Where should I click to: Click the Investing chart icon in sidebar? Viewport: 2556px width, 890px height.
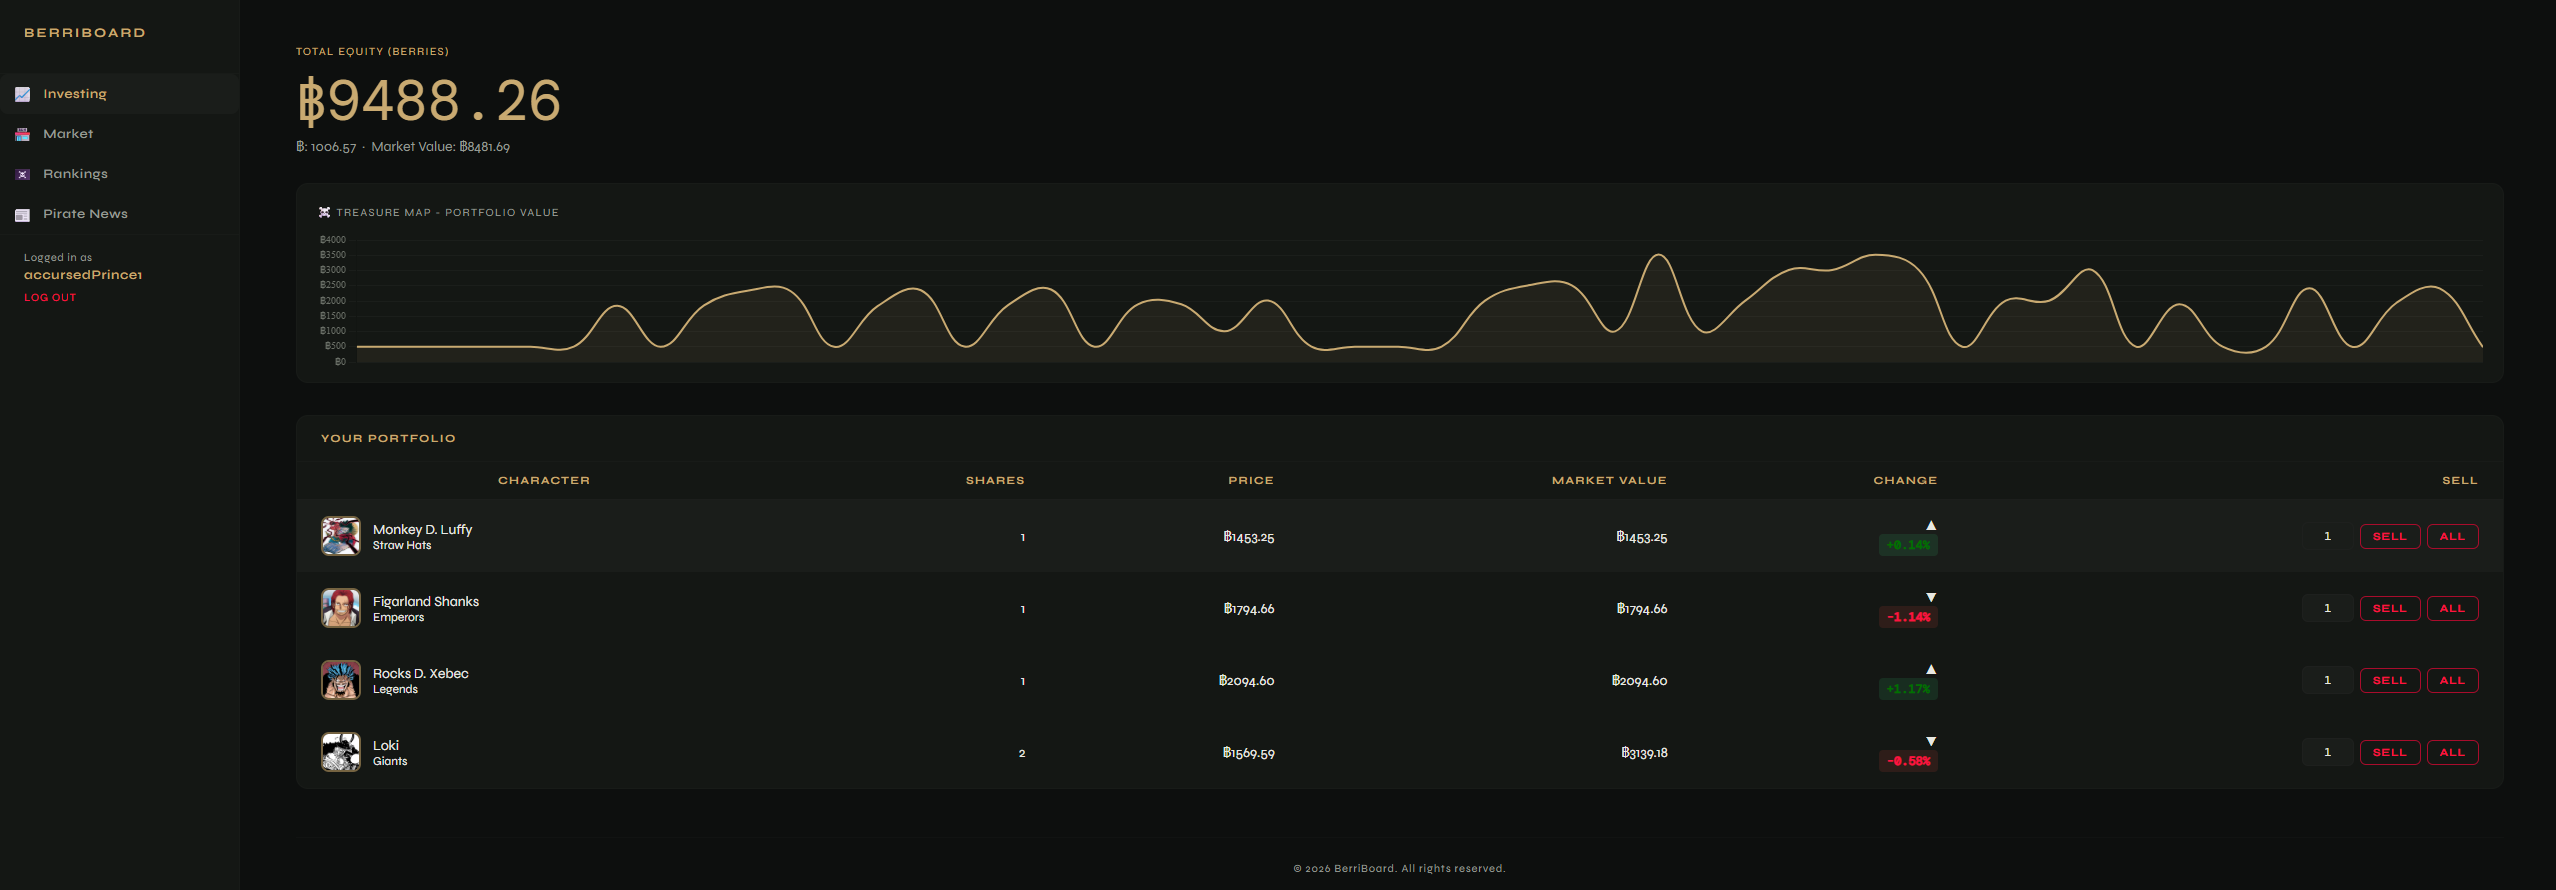(x=22, y=94)
